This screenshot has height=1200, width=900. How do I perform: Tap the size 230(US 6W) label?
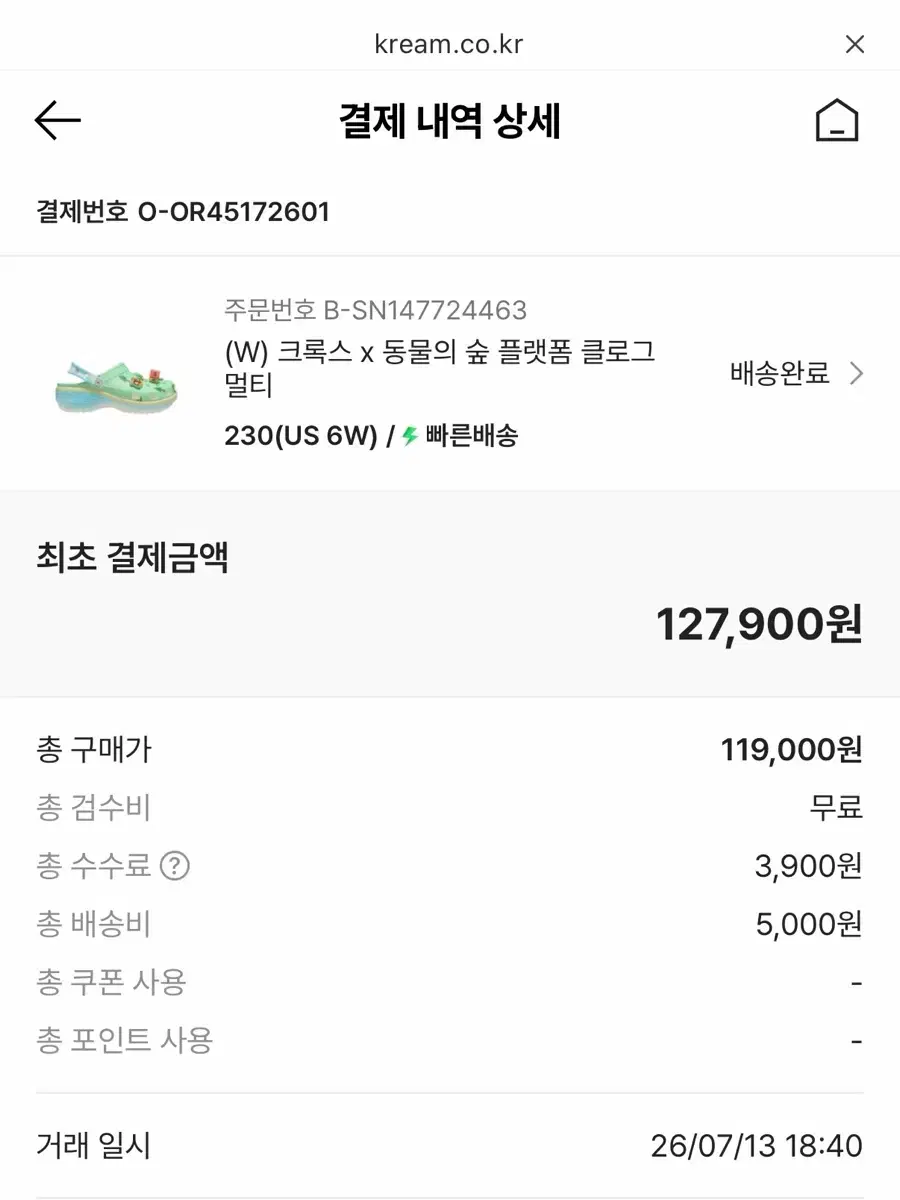pos(300,436)
